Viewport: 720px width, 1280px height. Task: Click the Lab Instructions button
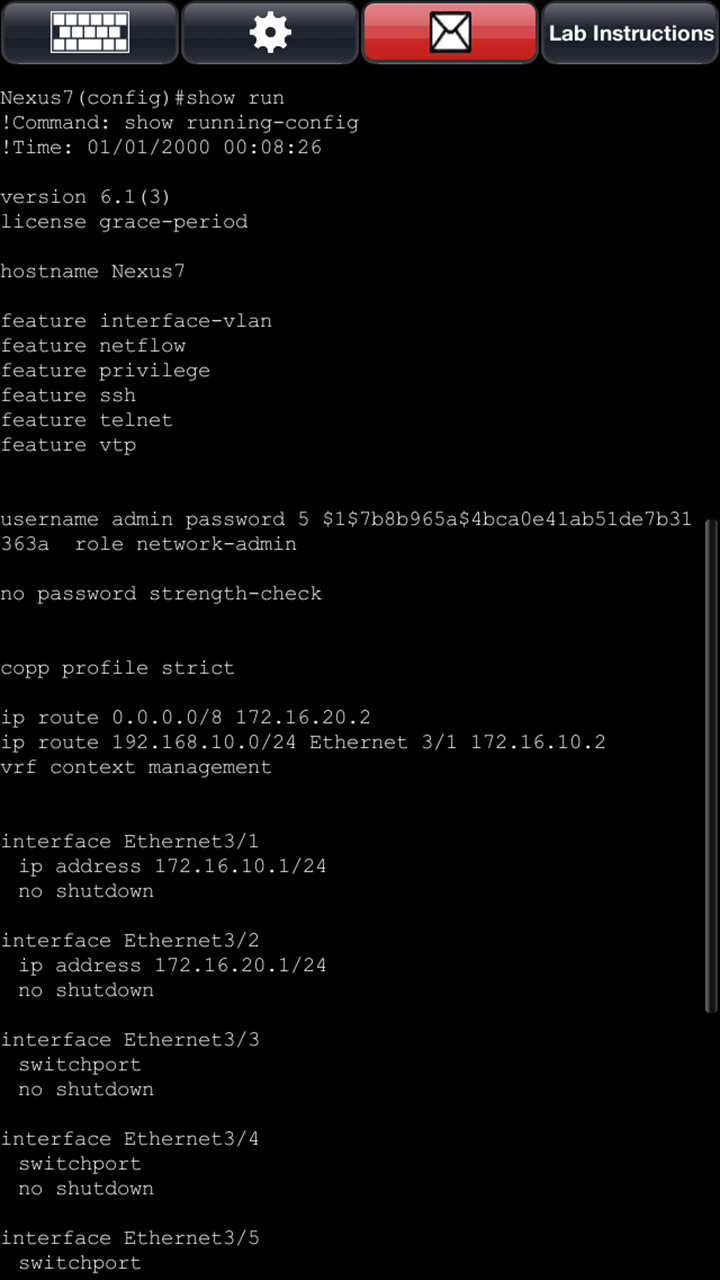click(x=629, y=32)
